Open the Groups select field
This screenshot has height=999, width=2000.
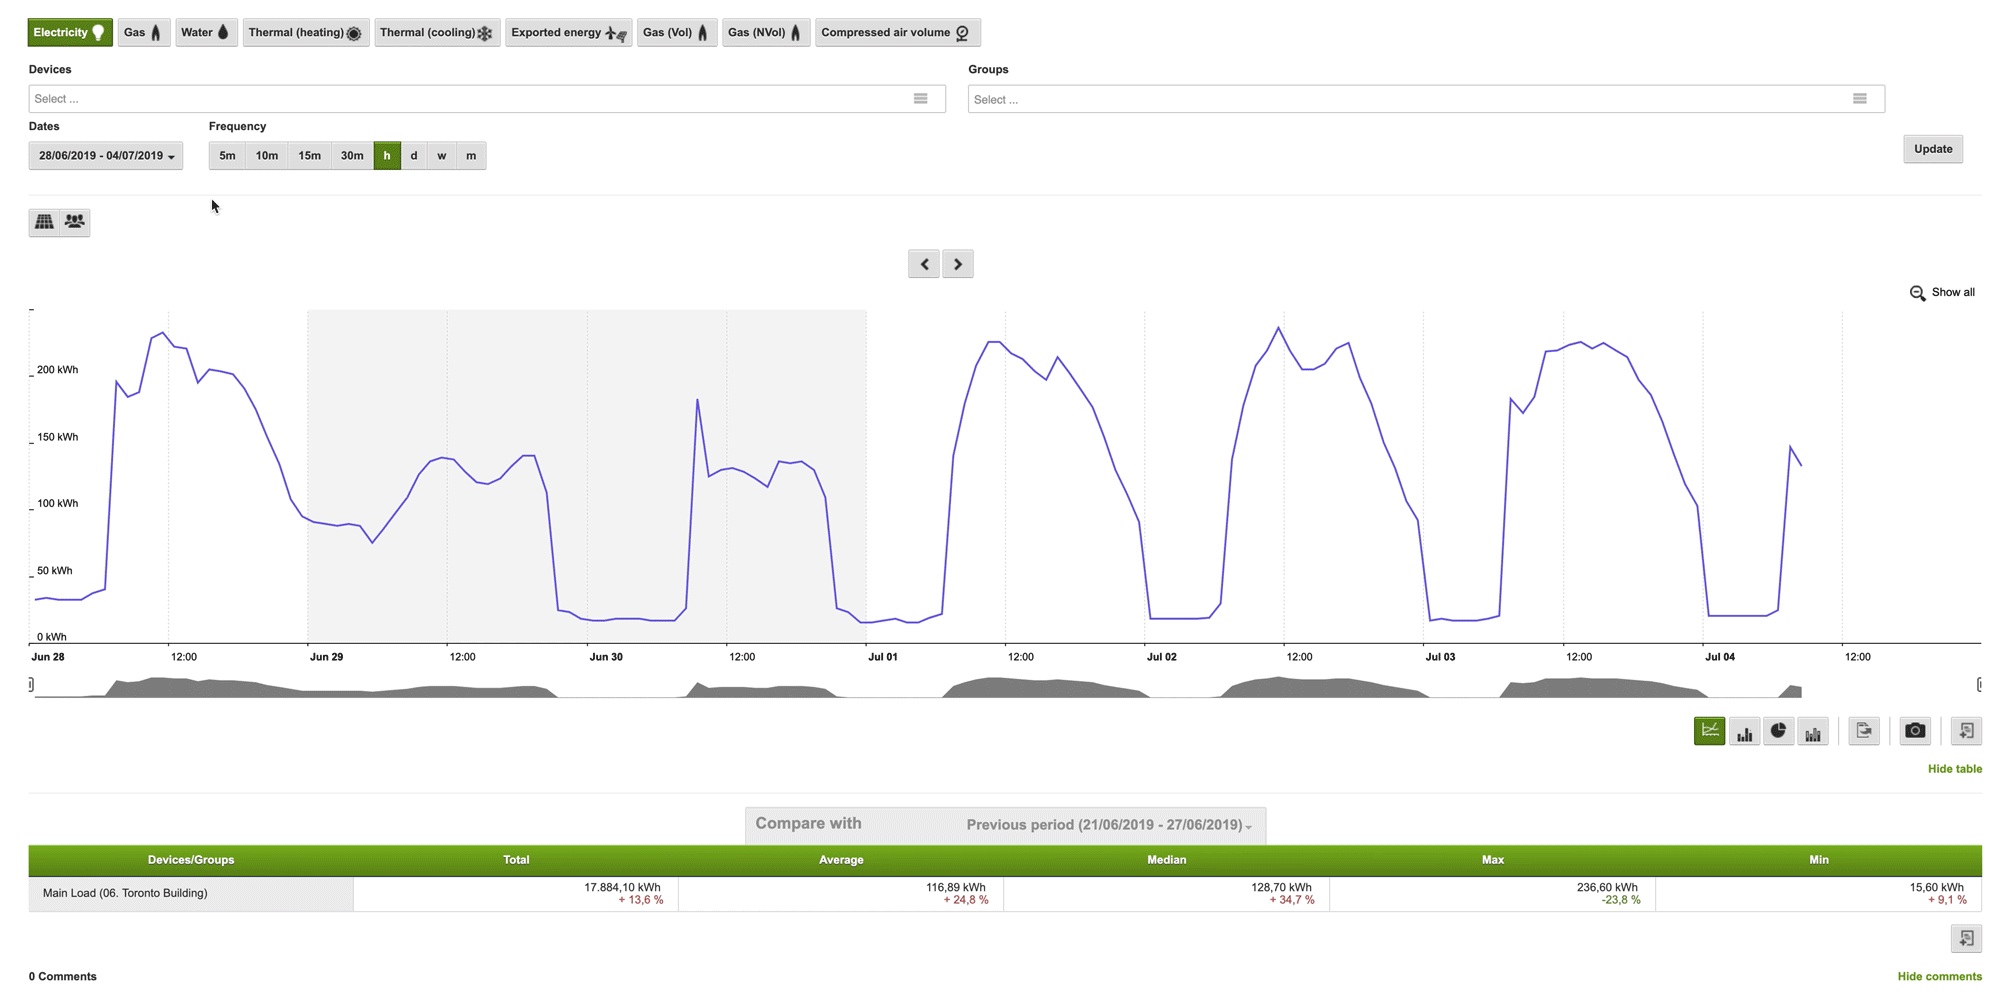pos(1426,99)
